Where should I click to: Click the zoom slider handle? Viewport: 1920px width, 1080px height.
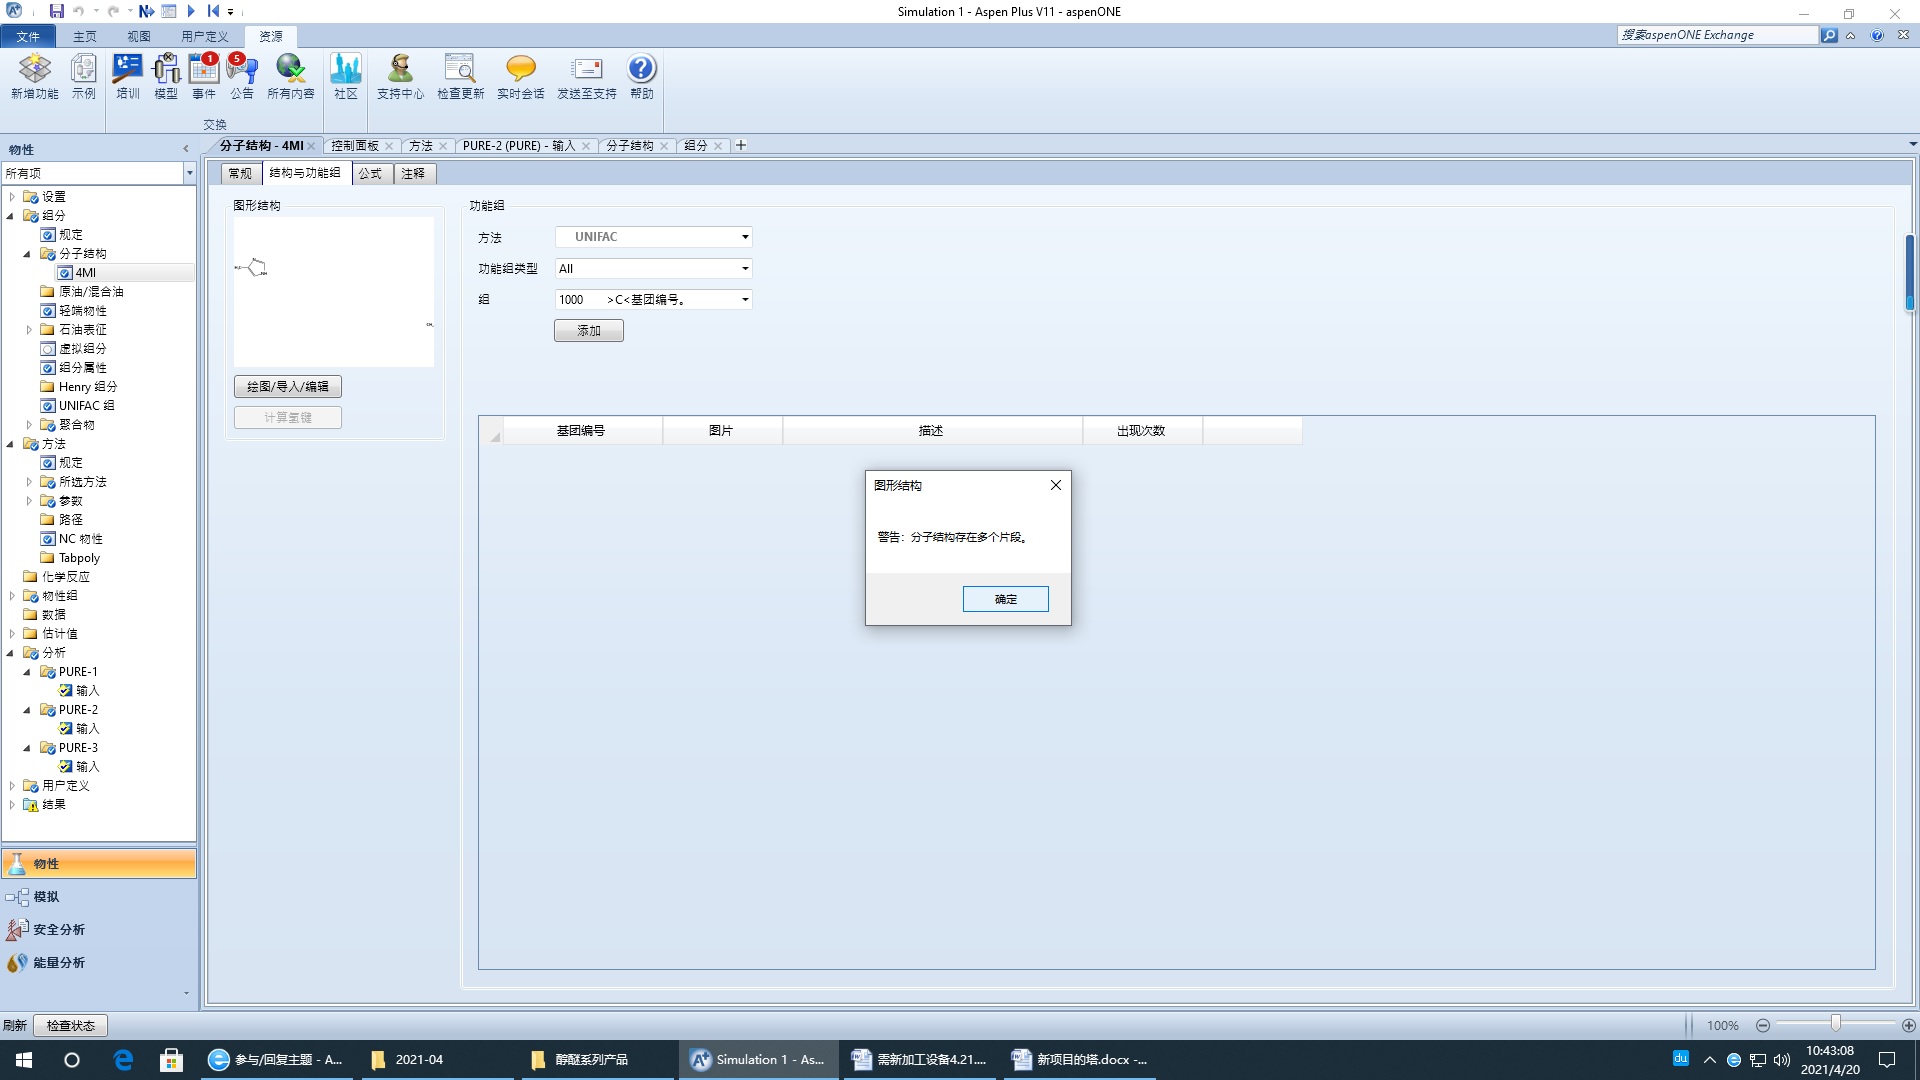pyautogui.click(x=1835, y=1024)
